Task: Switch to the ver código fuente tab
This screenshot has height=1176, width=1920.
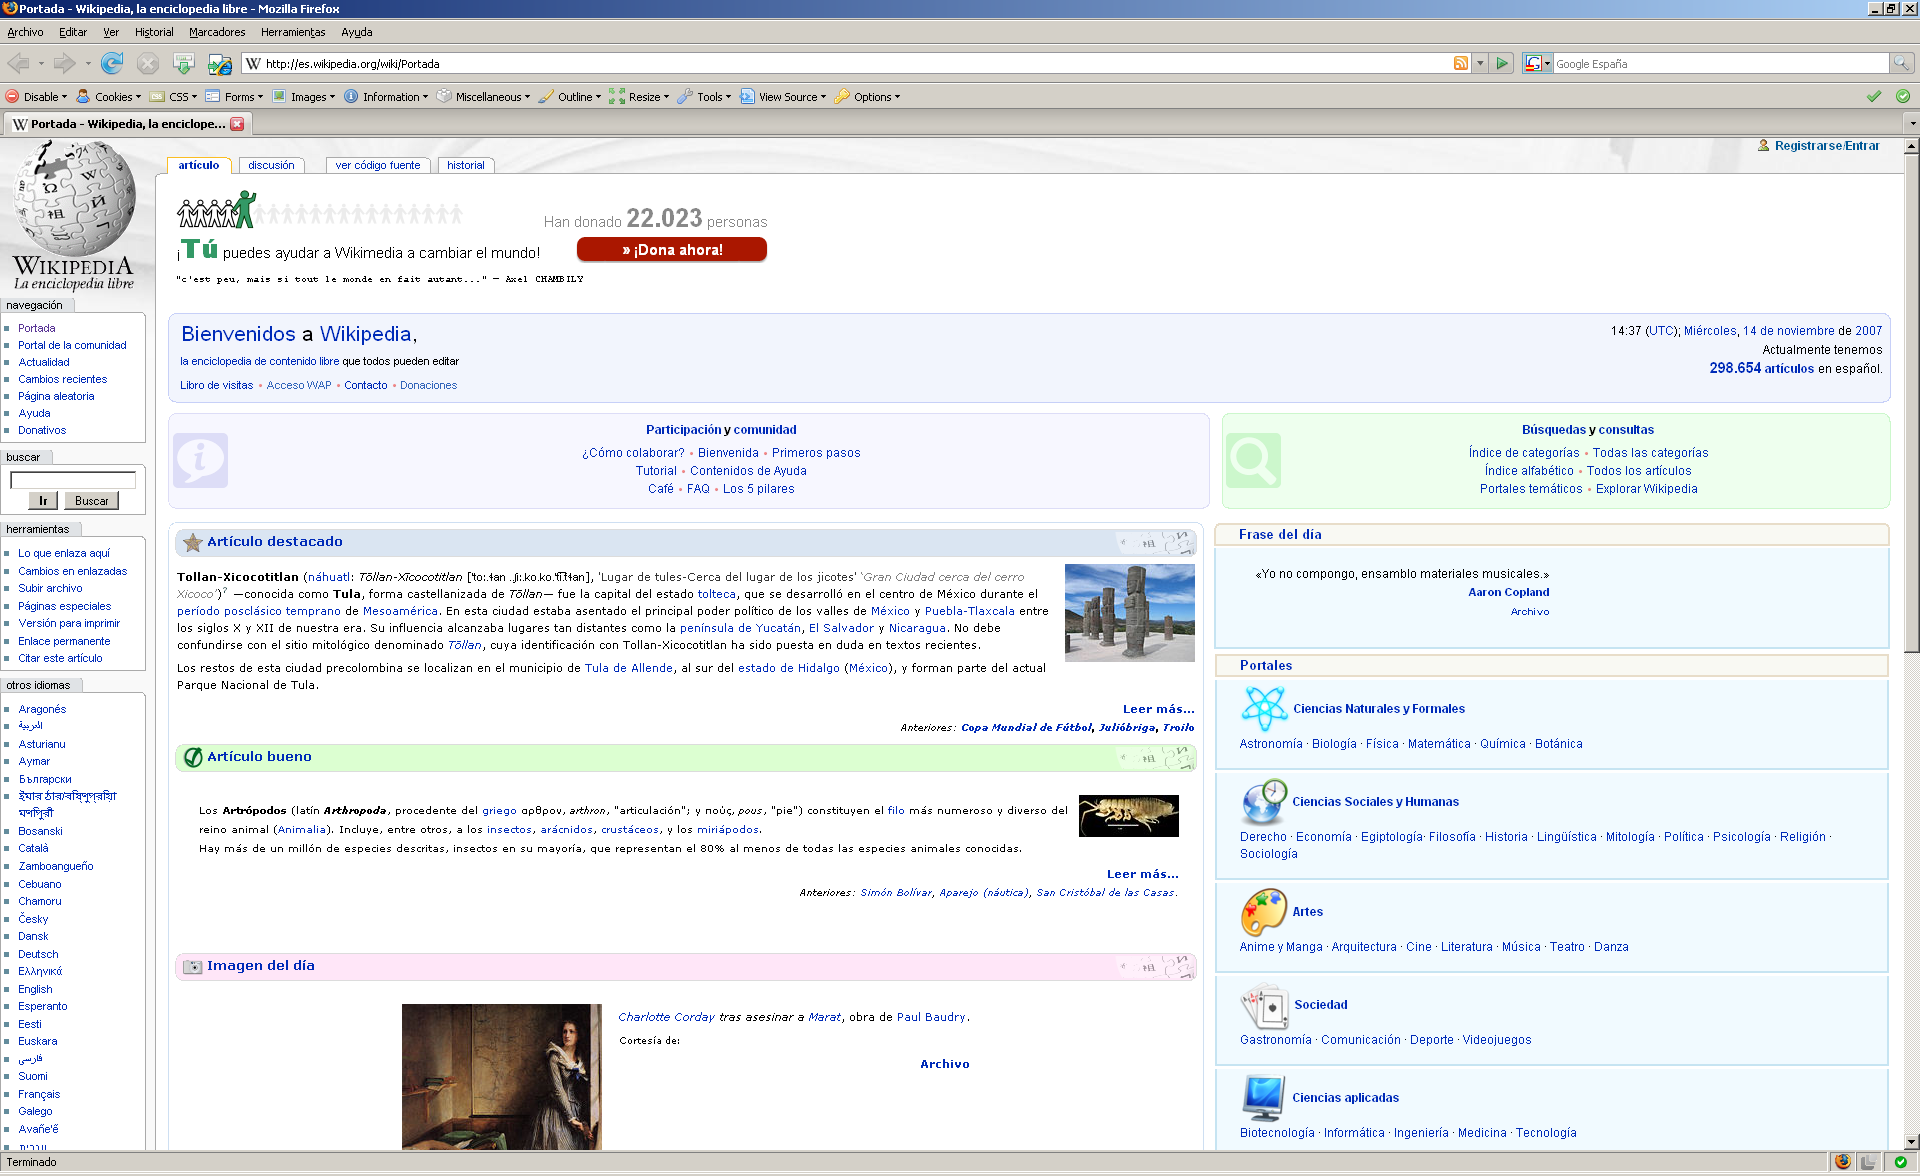Action: click(378, 166)
